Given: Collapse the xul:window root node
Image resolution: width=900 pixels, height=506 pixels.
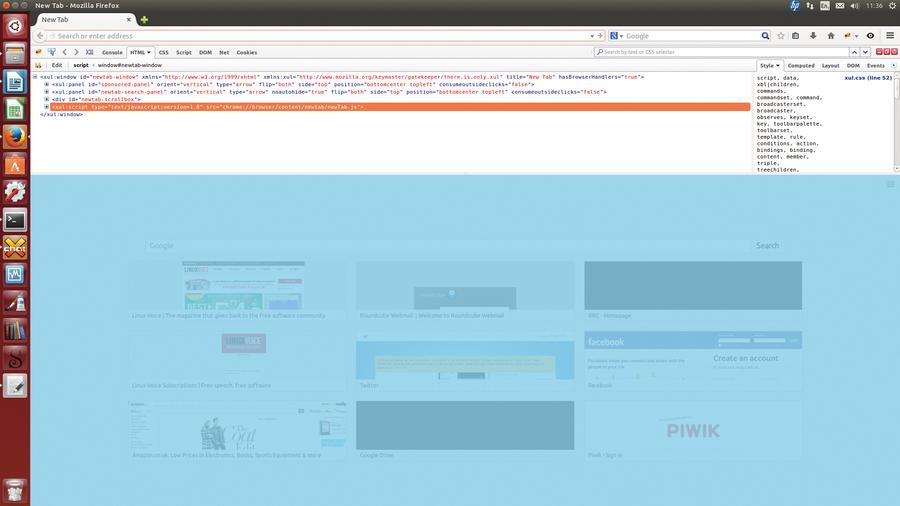Looking at the screenshot, I should click(35, 77).
